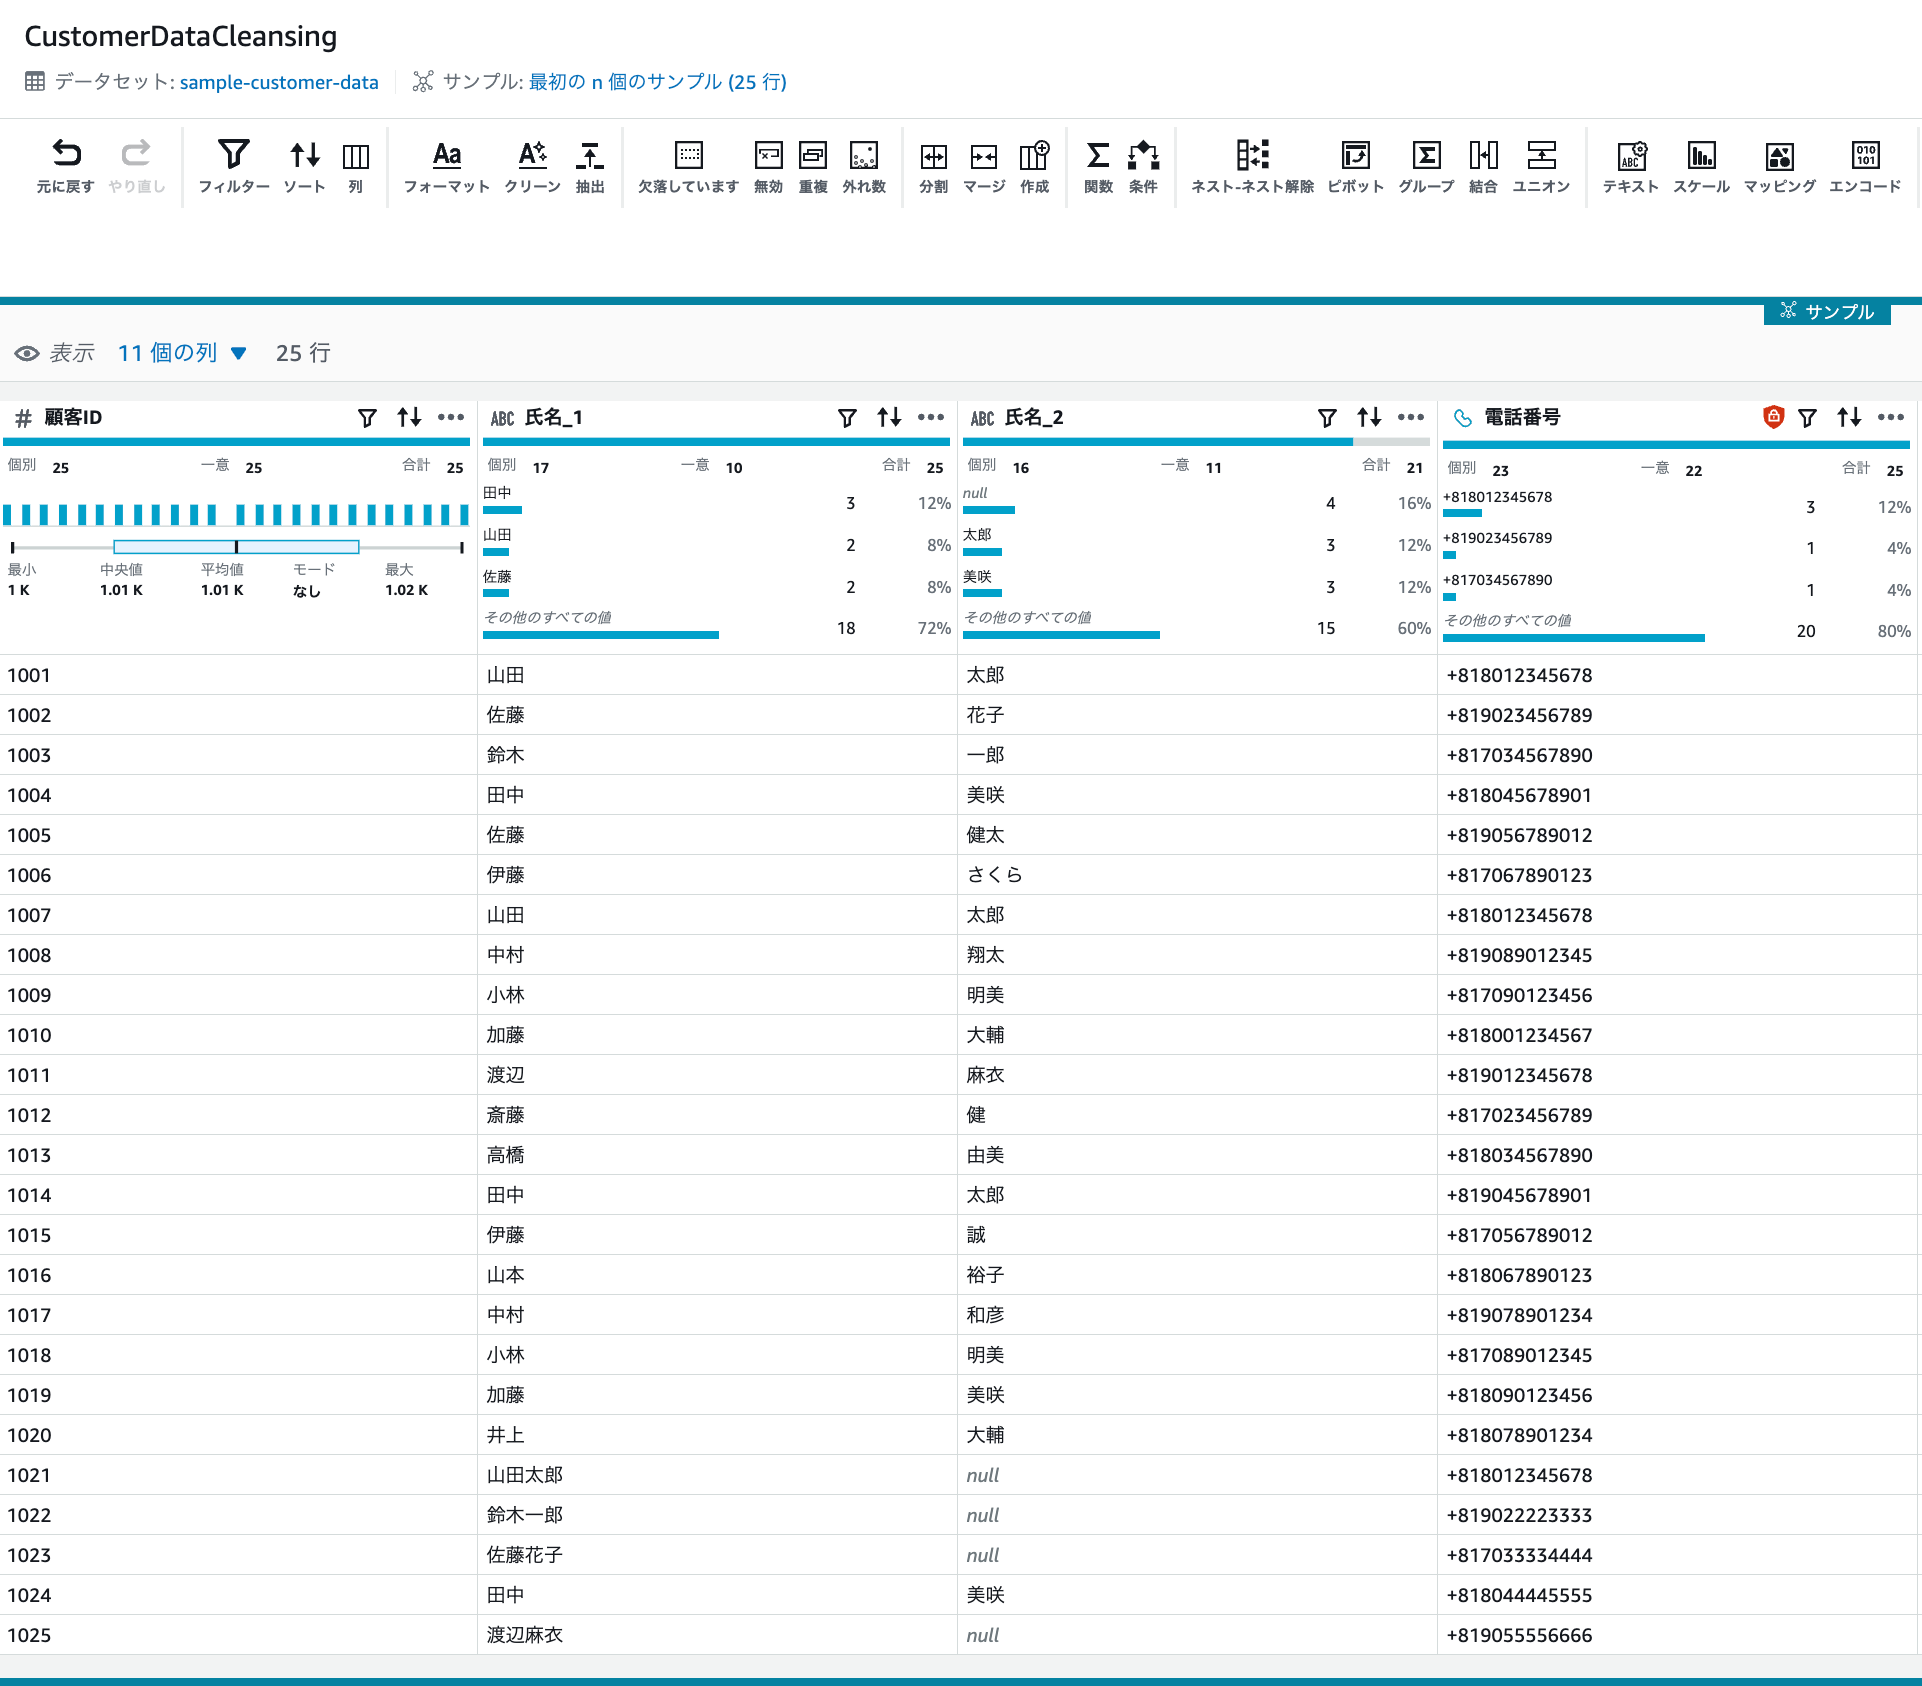Click the red shield icon on 電話番号 column

(x=1773, y=417)
